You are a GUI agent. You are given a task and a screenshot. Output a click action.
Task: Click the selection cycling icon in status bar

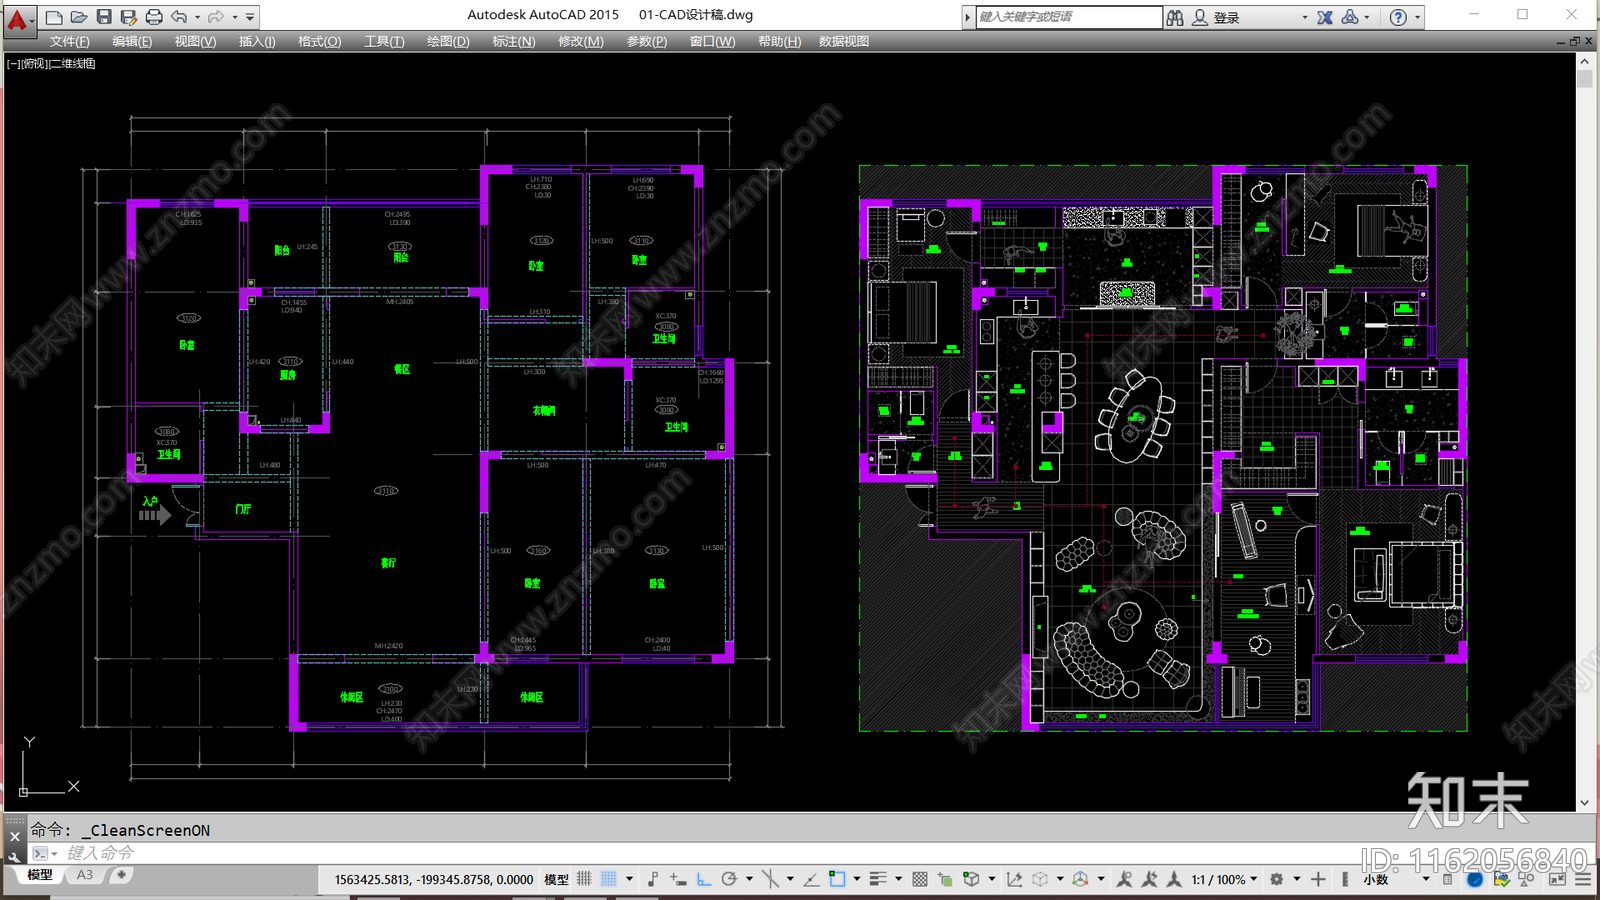tap(945, 880)
